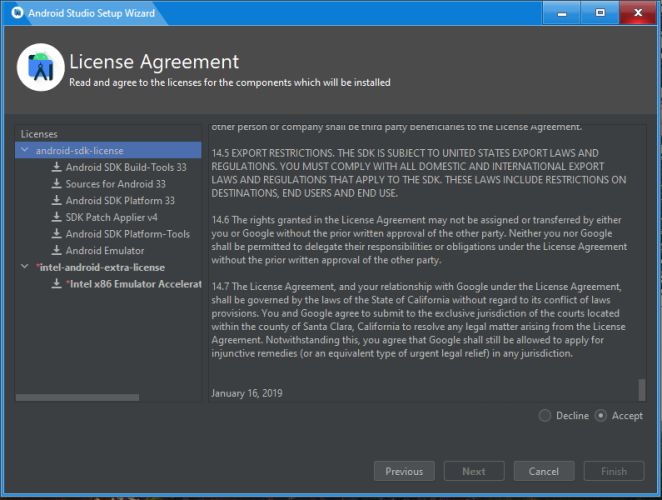Collapse the android-sdk-license group
The image size is (662, 500).
pos(25,150)
